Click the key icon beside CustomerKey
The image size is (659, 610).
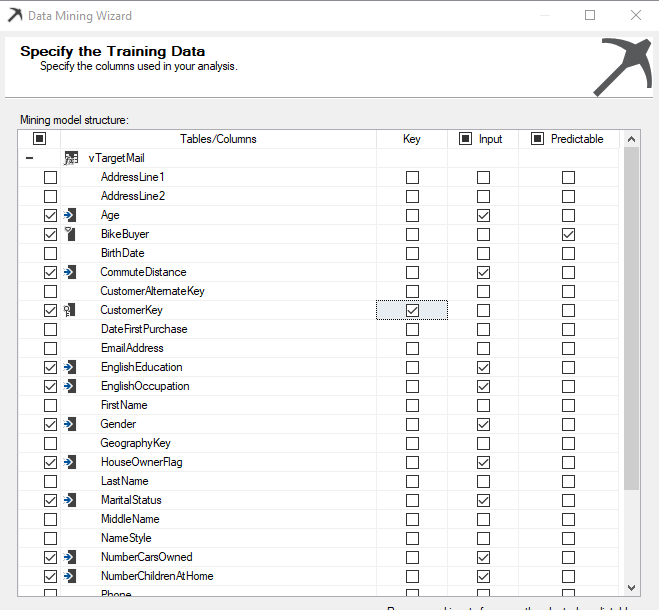pos(70,310)
